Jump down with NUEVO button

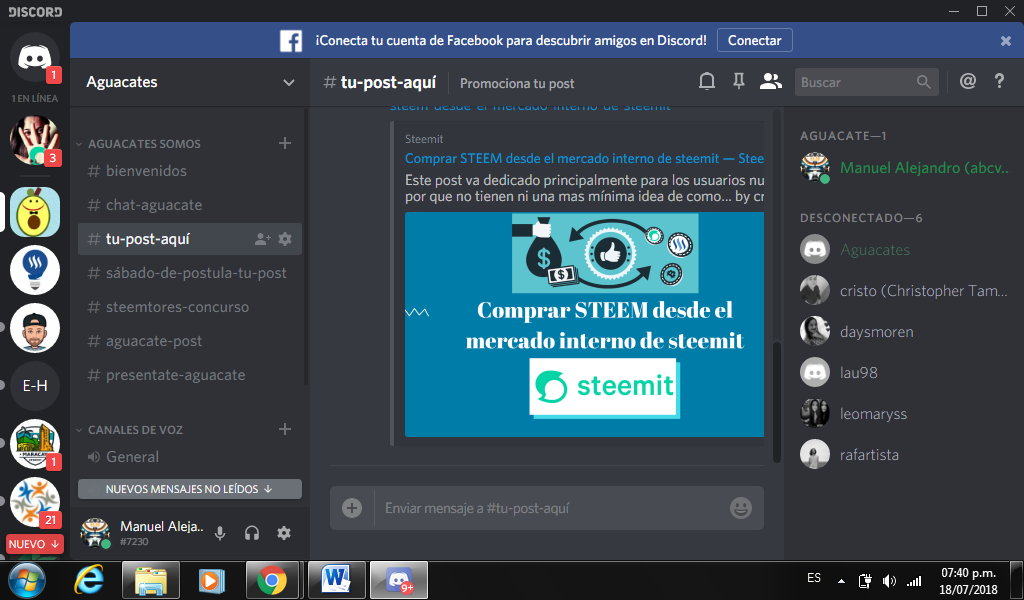click(x=35, y=544)
